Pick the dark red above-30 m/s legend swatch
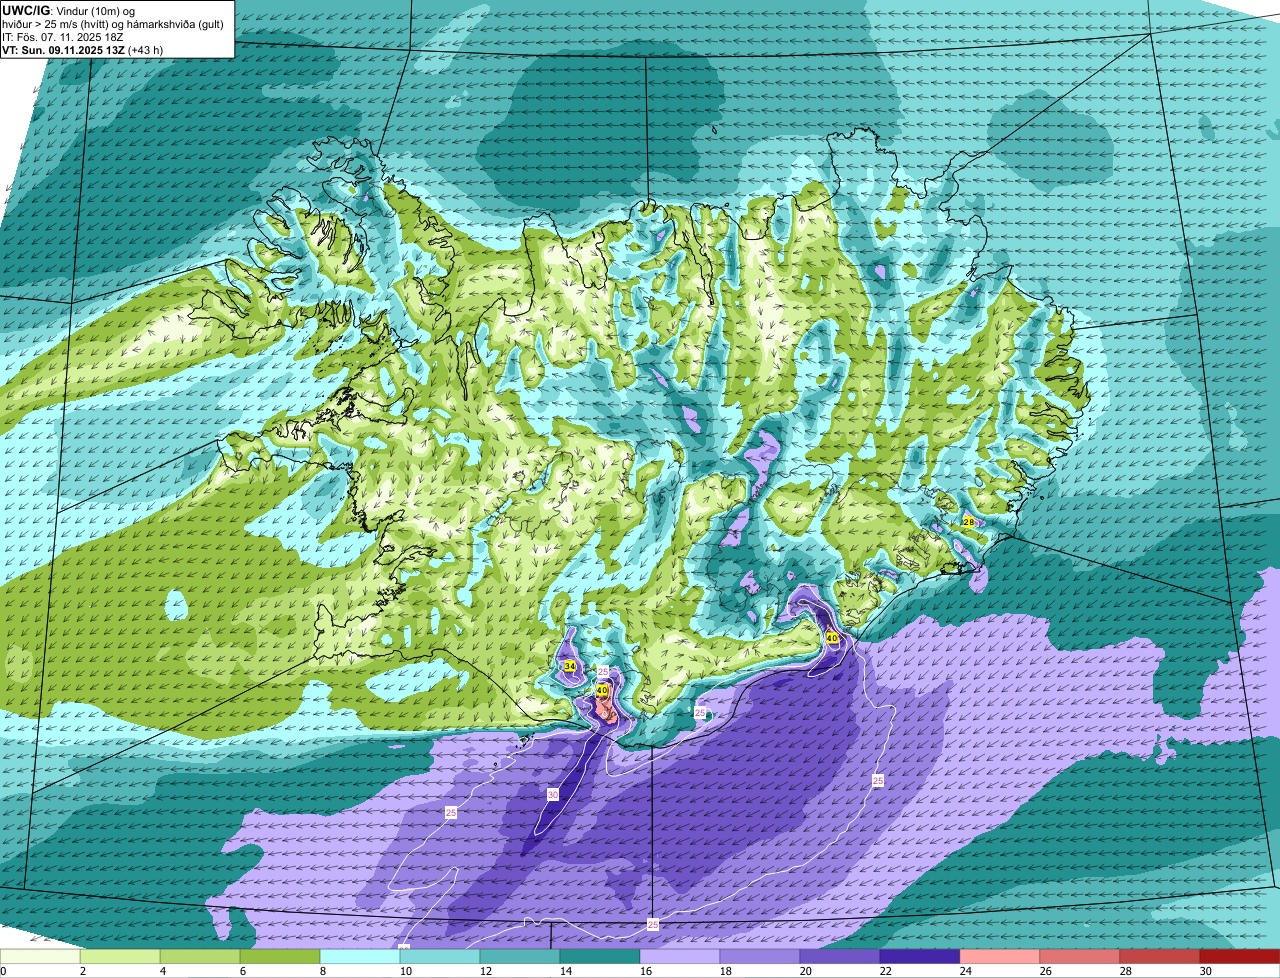Screen dimensions: 1280x978 [1240, 957]
